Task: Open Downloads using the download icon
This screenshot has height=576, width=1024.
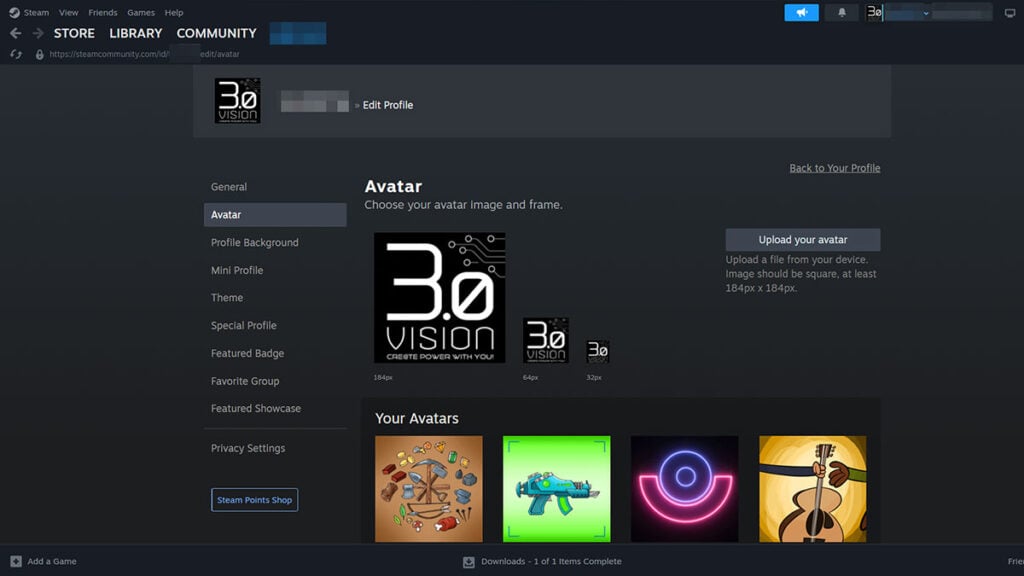Action: click(468, 561)
